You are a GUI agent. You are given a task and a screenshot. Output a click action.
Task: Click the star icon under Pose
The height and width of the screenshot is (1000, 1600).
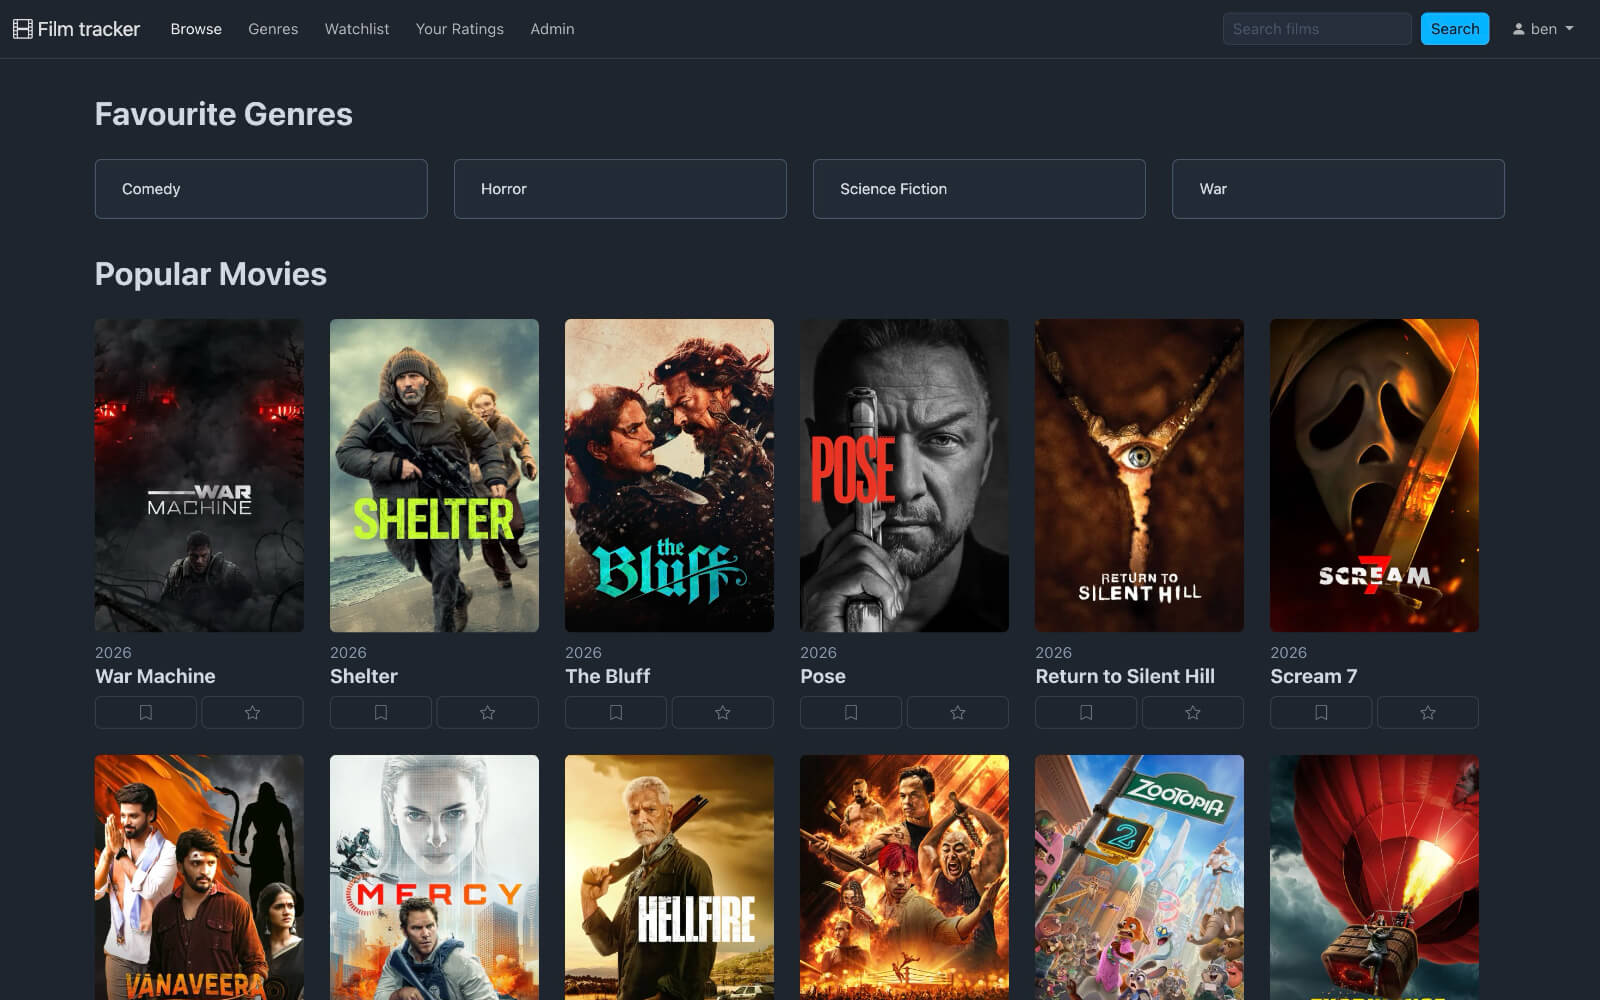click(x=957, y=712)
